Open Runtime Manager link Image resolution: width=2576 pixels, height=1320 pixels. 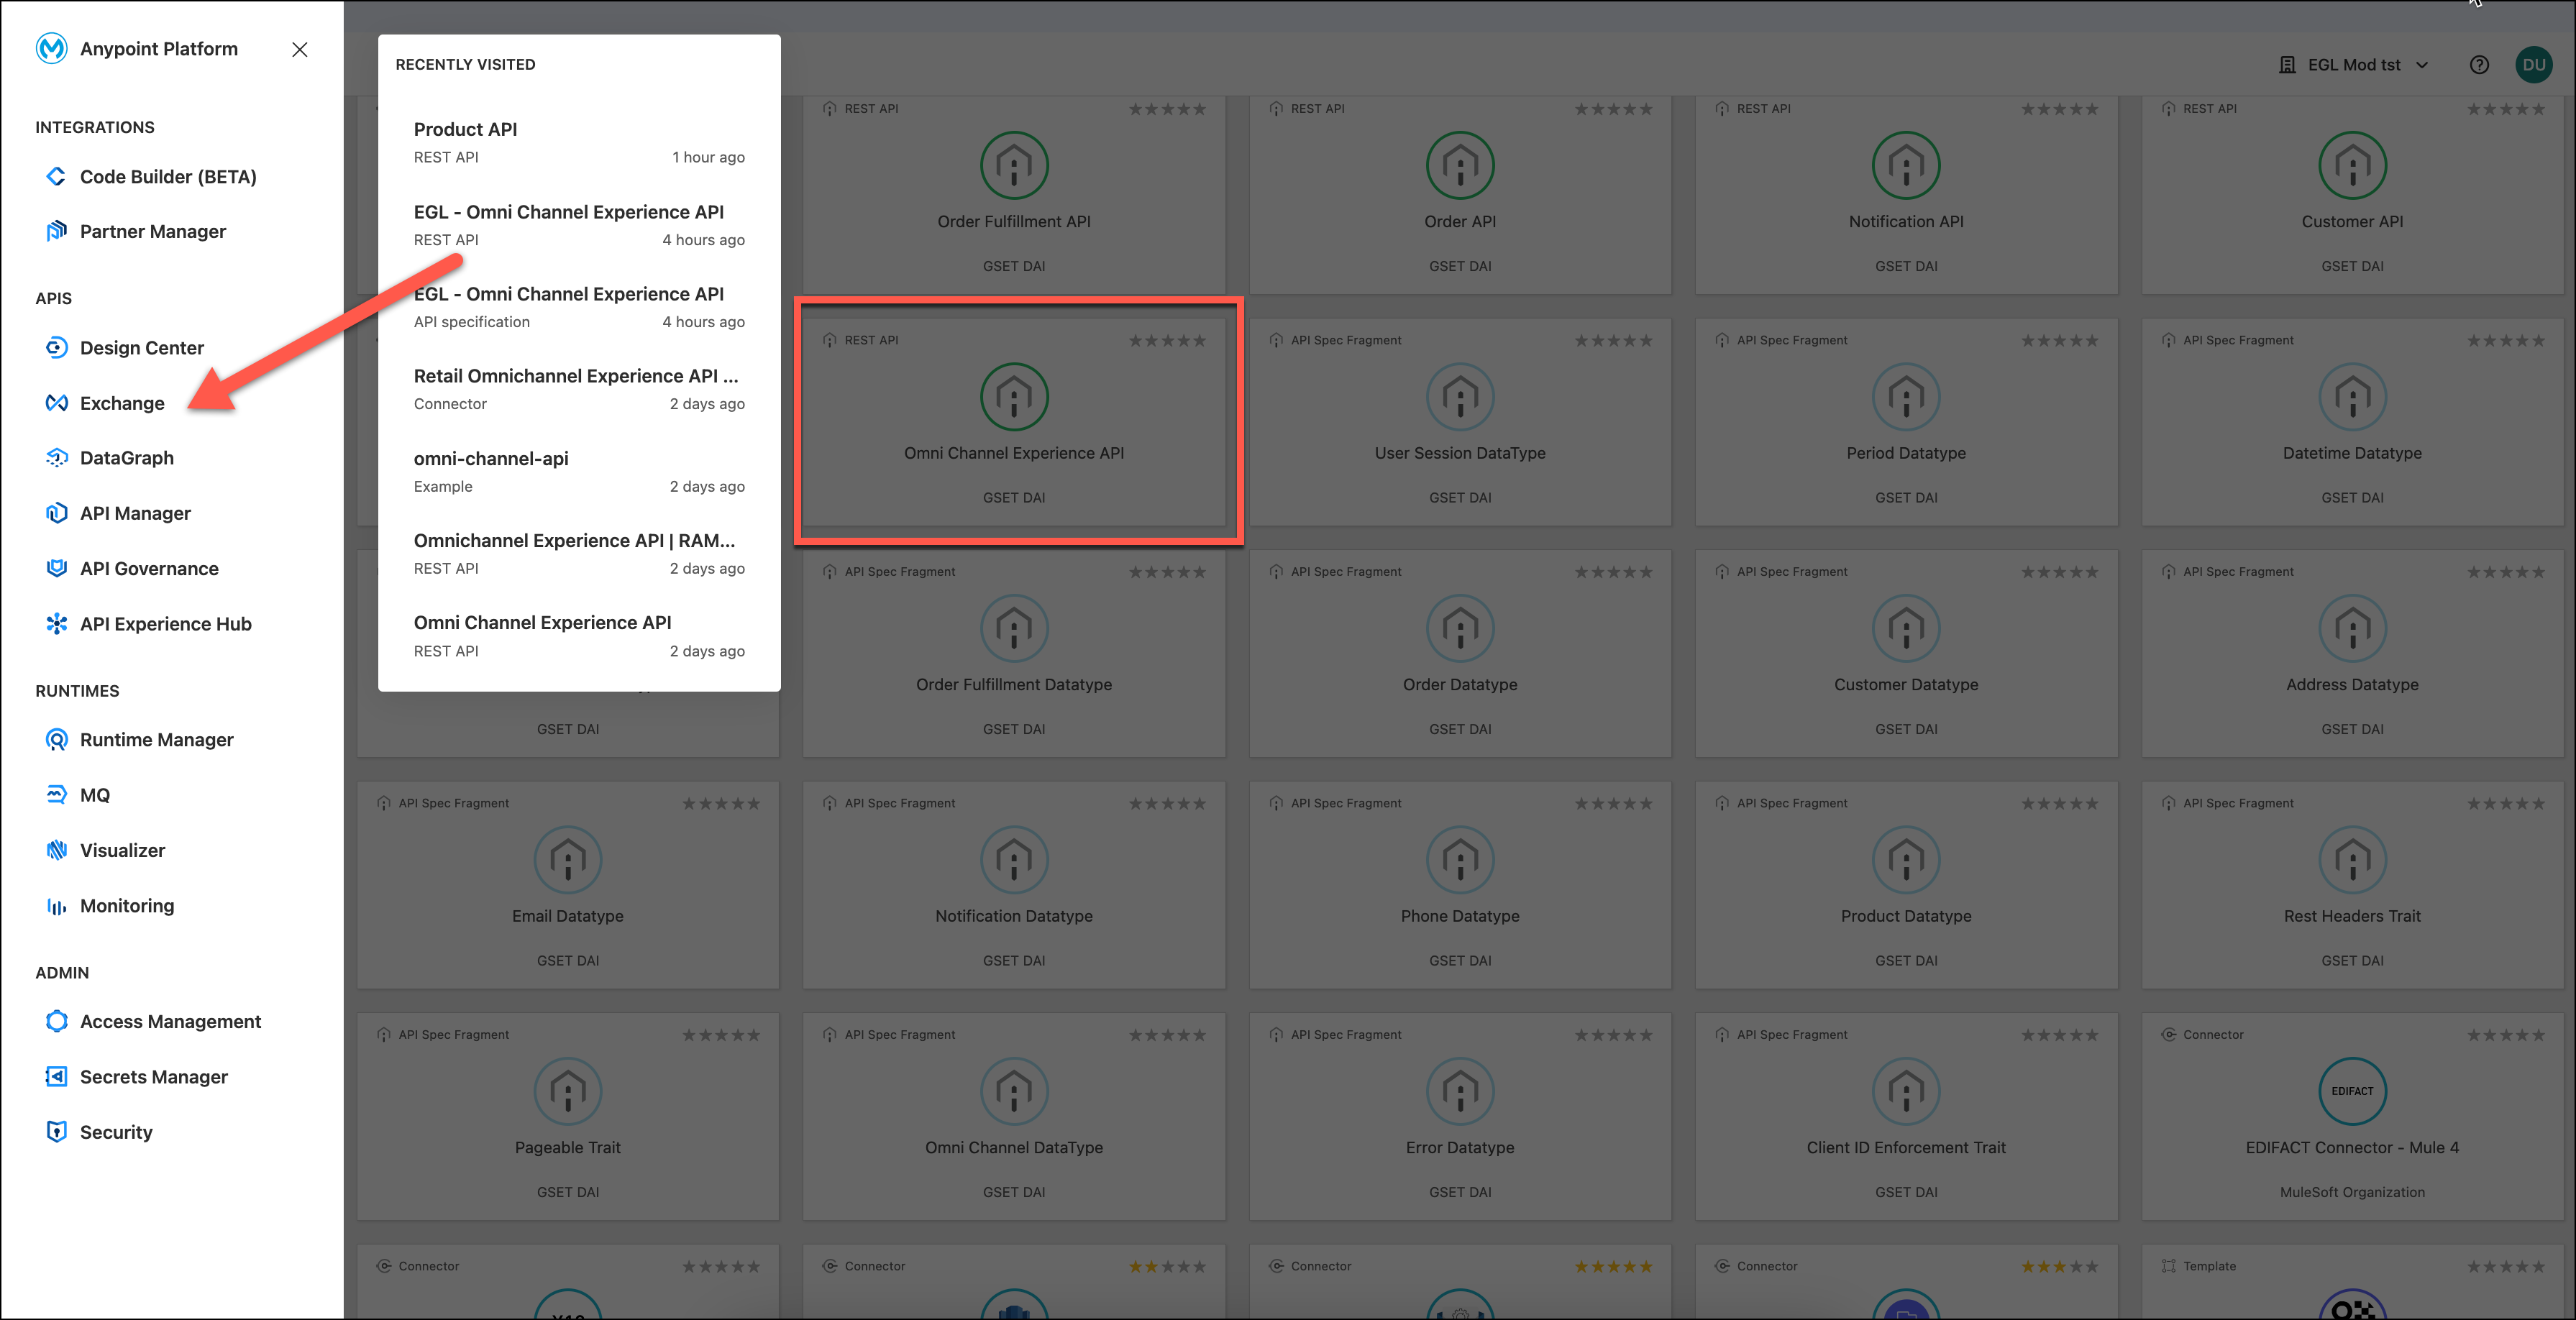pyautogui.click(x=157, y=739)
